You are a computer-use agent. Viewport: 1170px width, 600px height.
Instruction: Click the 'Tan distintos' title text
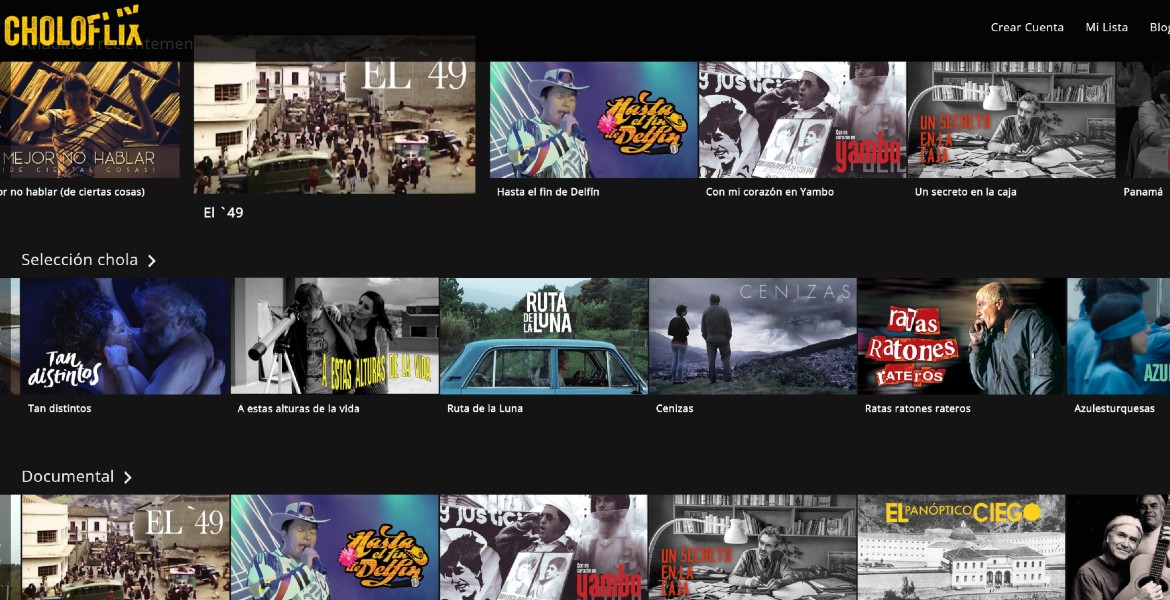click(x=60, y=408)
